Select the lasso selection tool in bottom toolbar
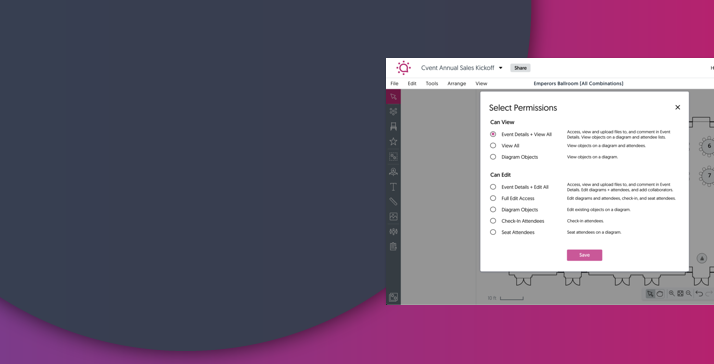714x364 pixels. tap(659, 294)
